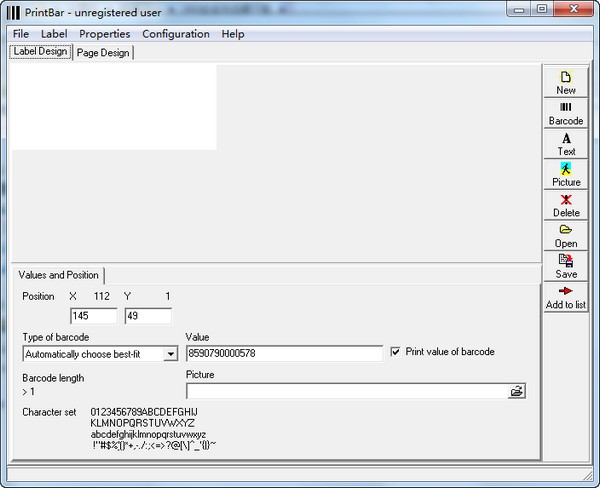The height and width of the screenshot is (488, 600).
Task: Toggle Print value of barcode checkbox
Action: (x=395, y=351)
